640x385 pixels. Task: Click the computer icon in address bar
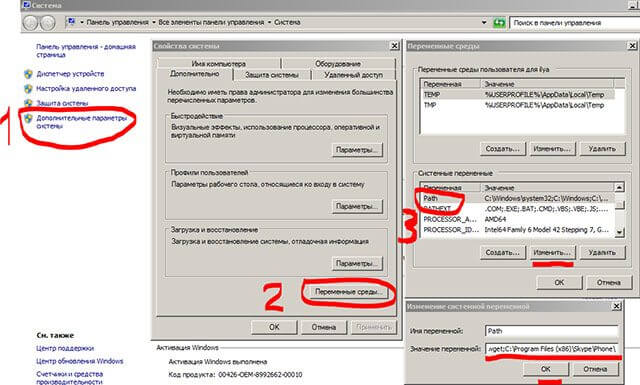pyautogui.click(x=71, y=22)
